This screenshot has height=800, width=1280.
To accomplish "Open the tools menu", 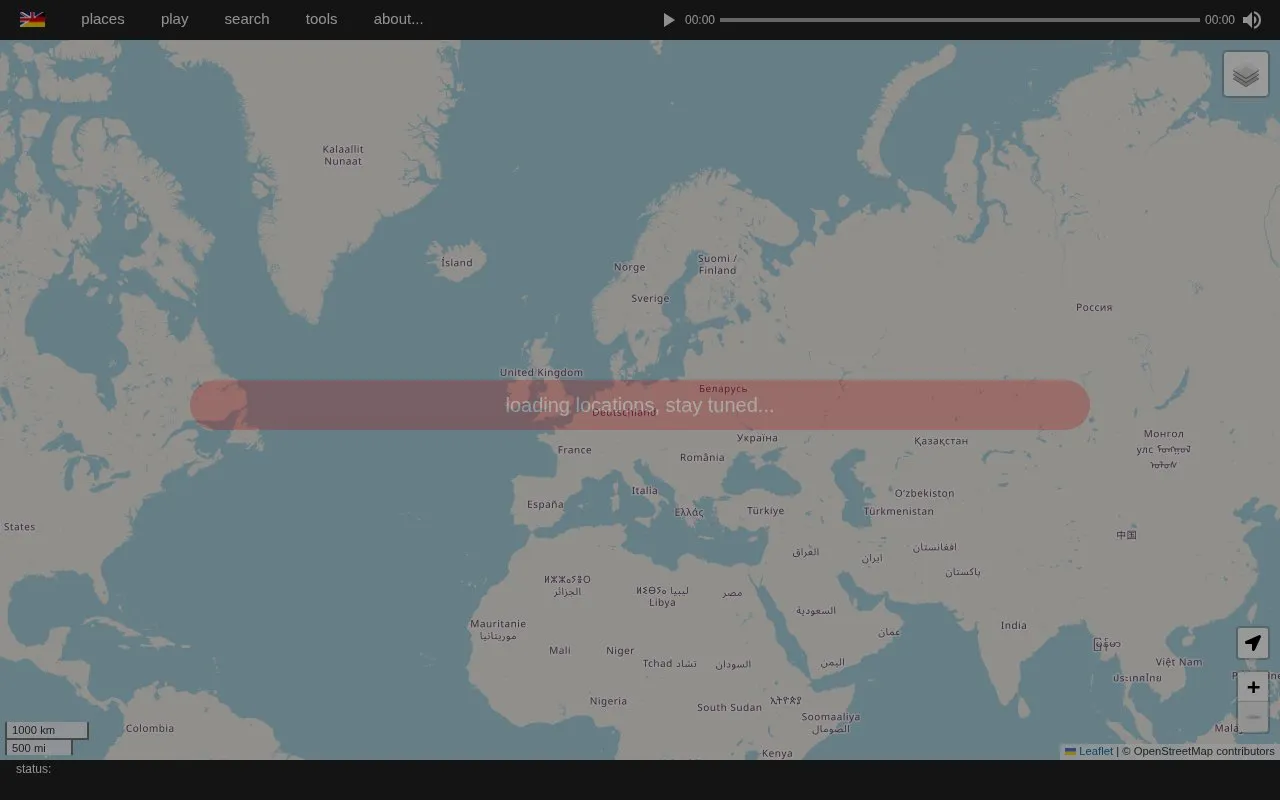I will [x=321, y=19].
